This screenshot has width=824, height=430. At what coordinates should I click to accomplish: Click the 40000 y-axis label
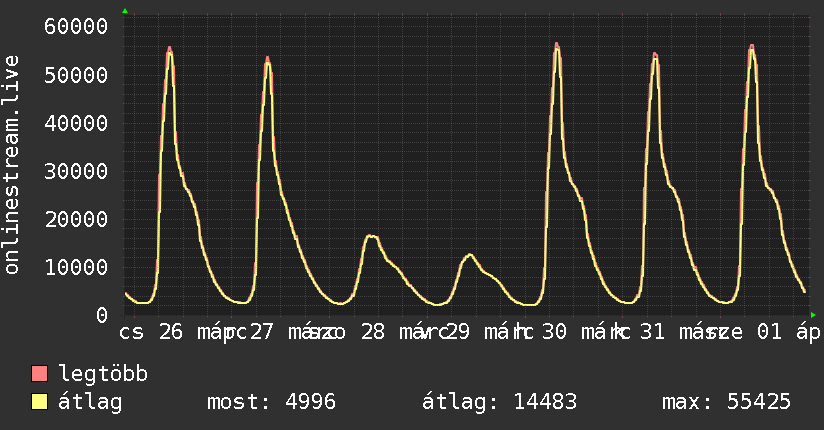tap(76, 124)
